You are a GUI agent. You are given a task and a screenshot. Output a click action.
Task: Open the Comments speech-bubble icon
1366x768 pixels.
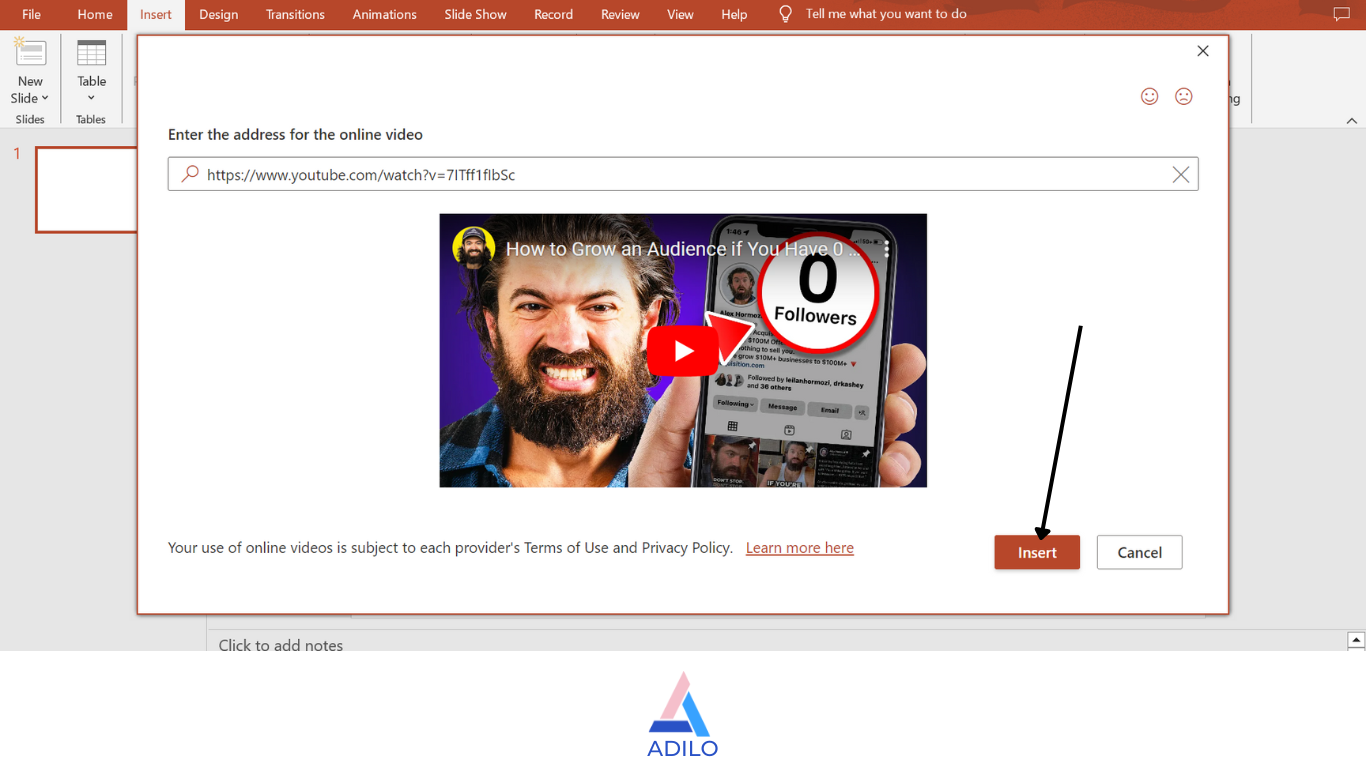[1342, 14]
